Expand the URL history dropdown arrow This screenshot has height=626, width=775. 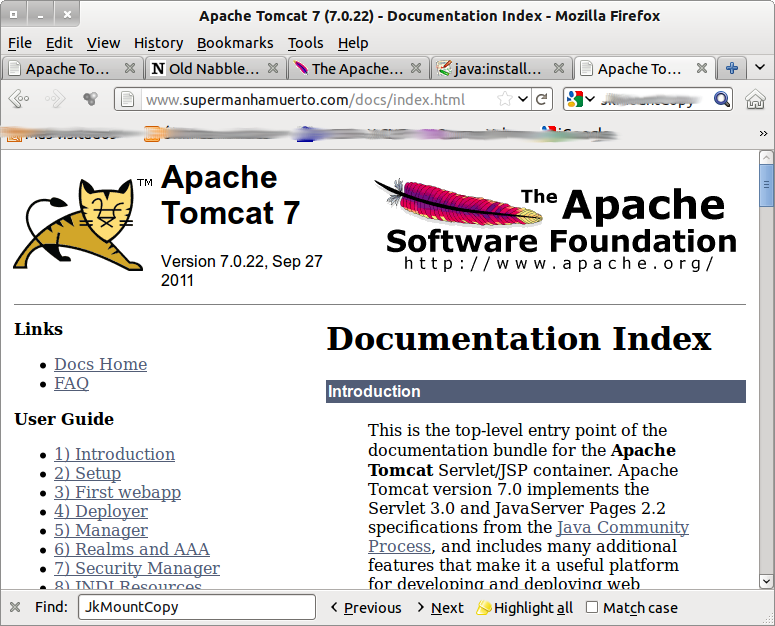click(523, 99)
